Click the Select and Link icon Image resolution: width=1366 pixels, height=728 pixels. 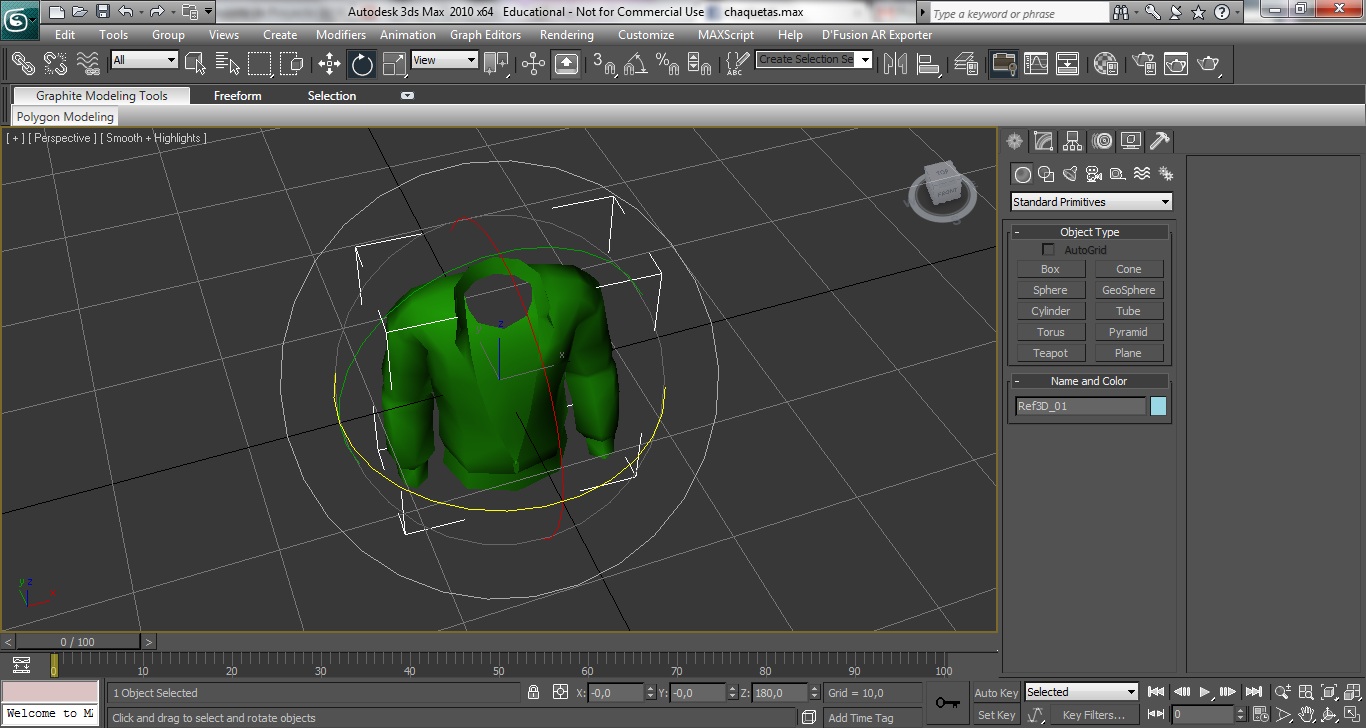(x=23, y=64)
